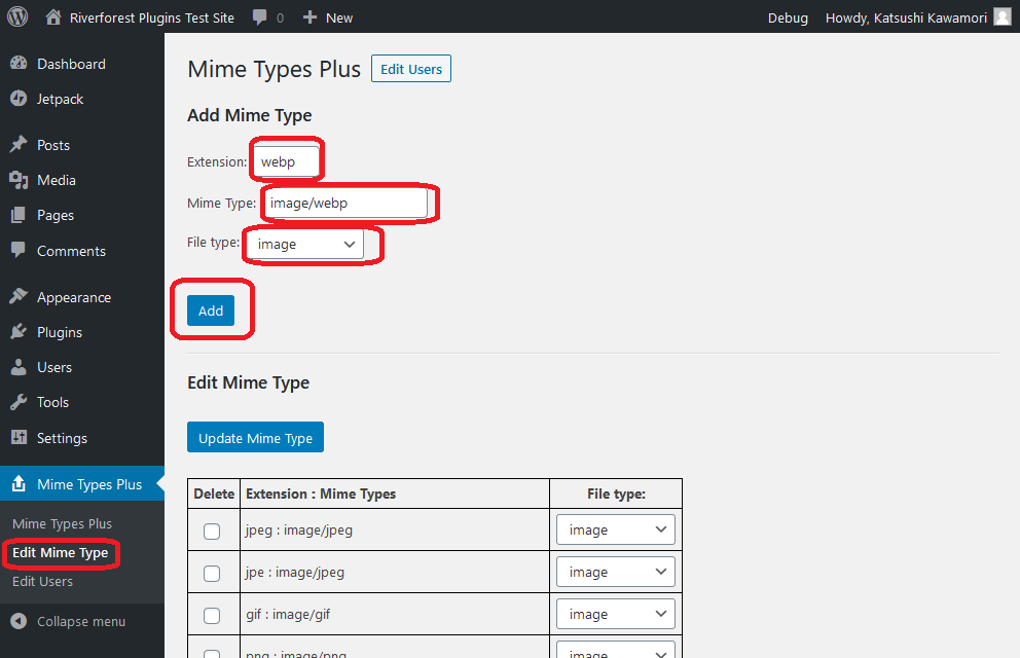Select Edit Mime Type in the submenu

pos(61,553)
